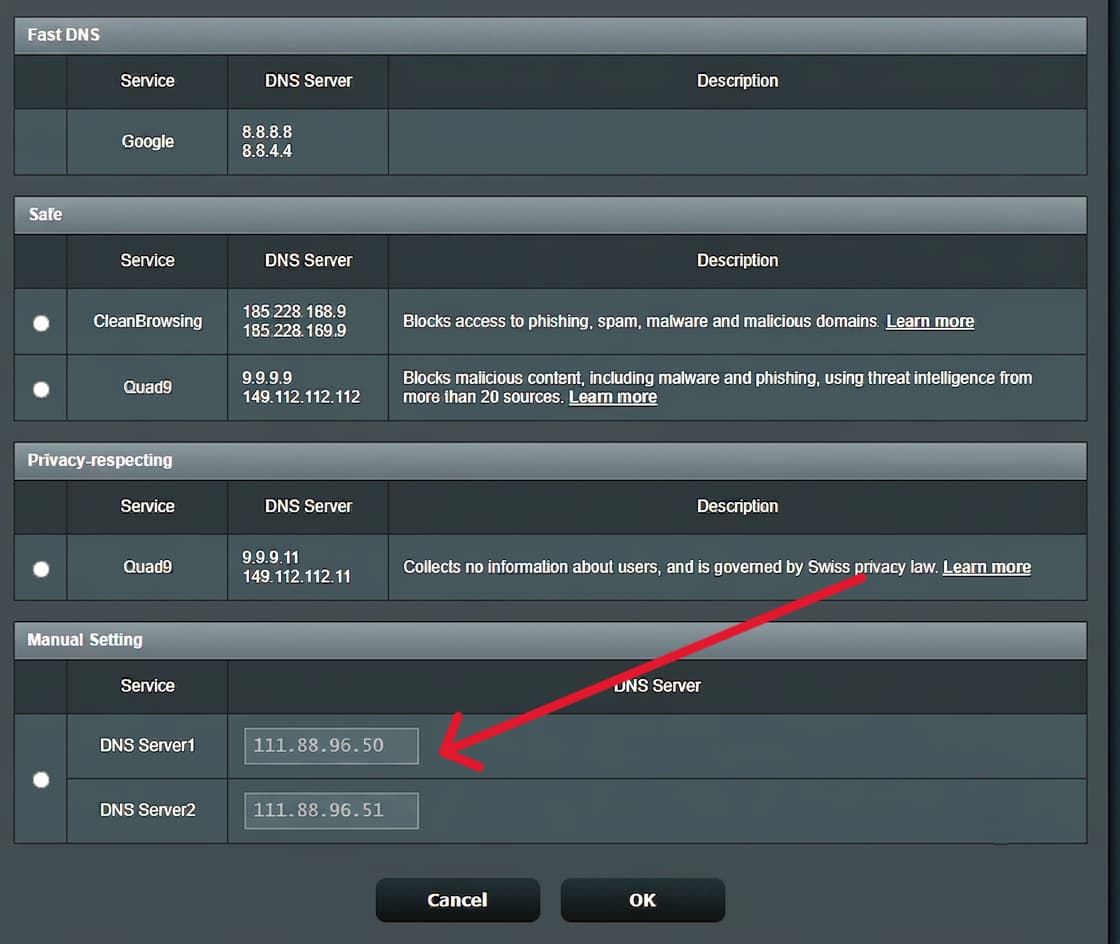The width and height of the screenshot is (1120, 944).
Task: Click the DNS Server2 input field
Action: pyautogui.click(x=331, y=810)
